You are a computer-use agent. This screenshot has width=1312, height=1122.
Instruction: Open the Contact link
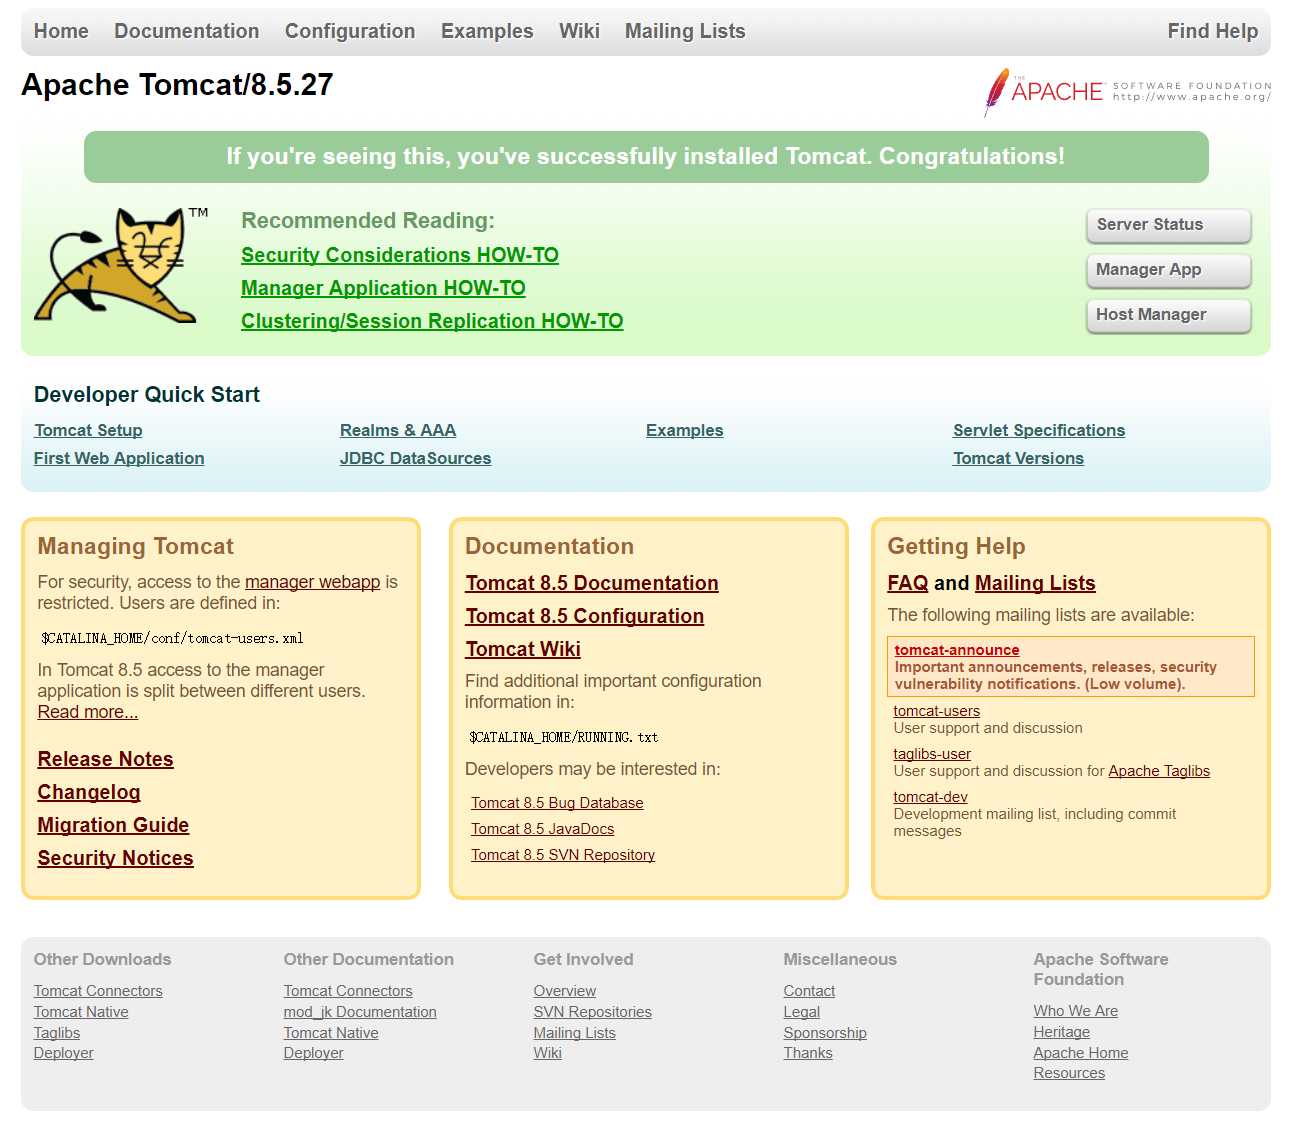[809, 991]
